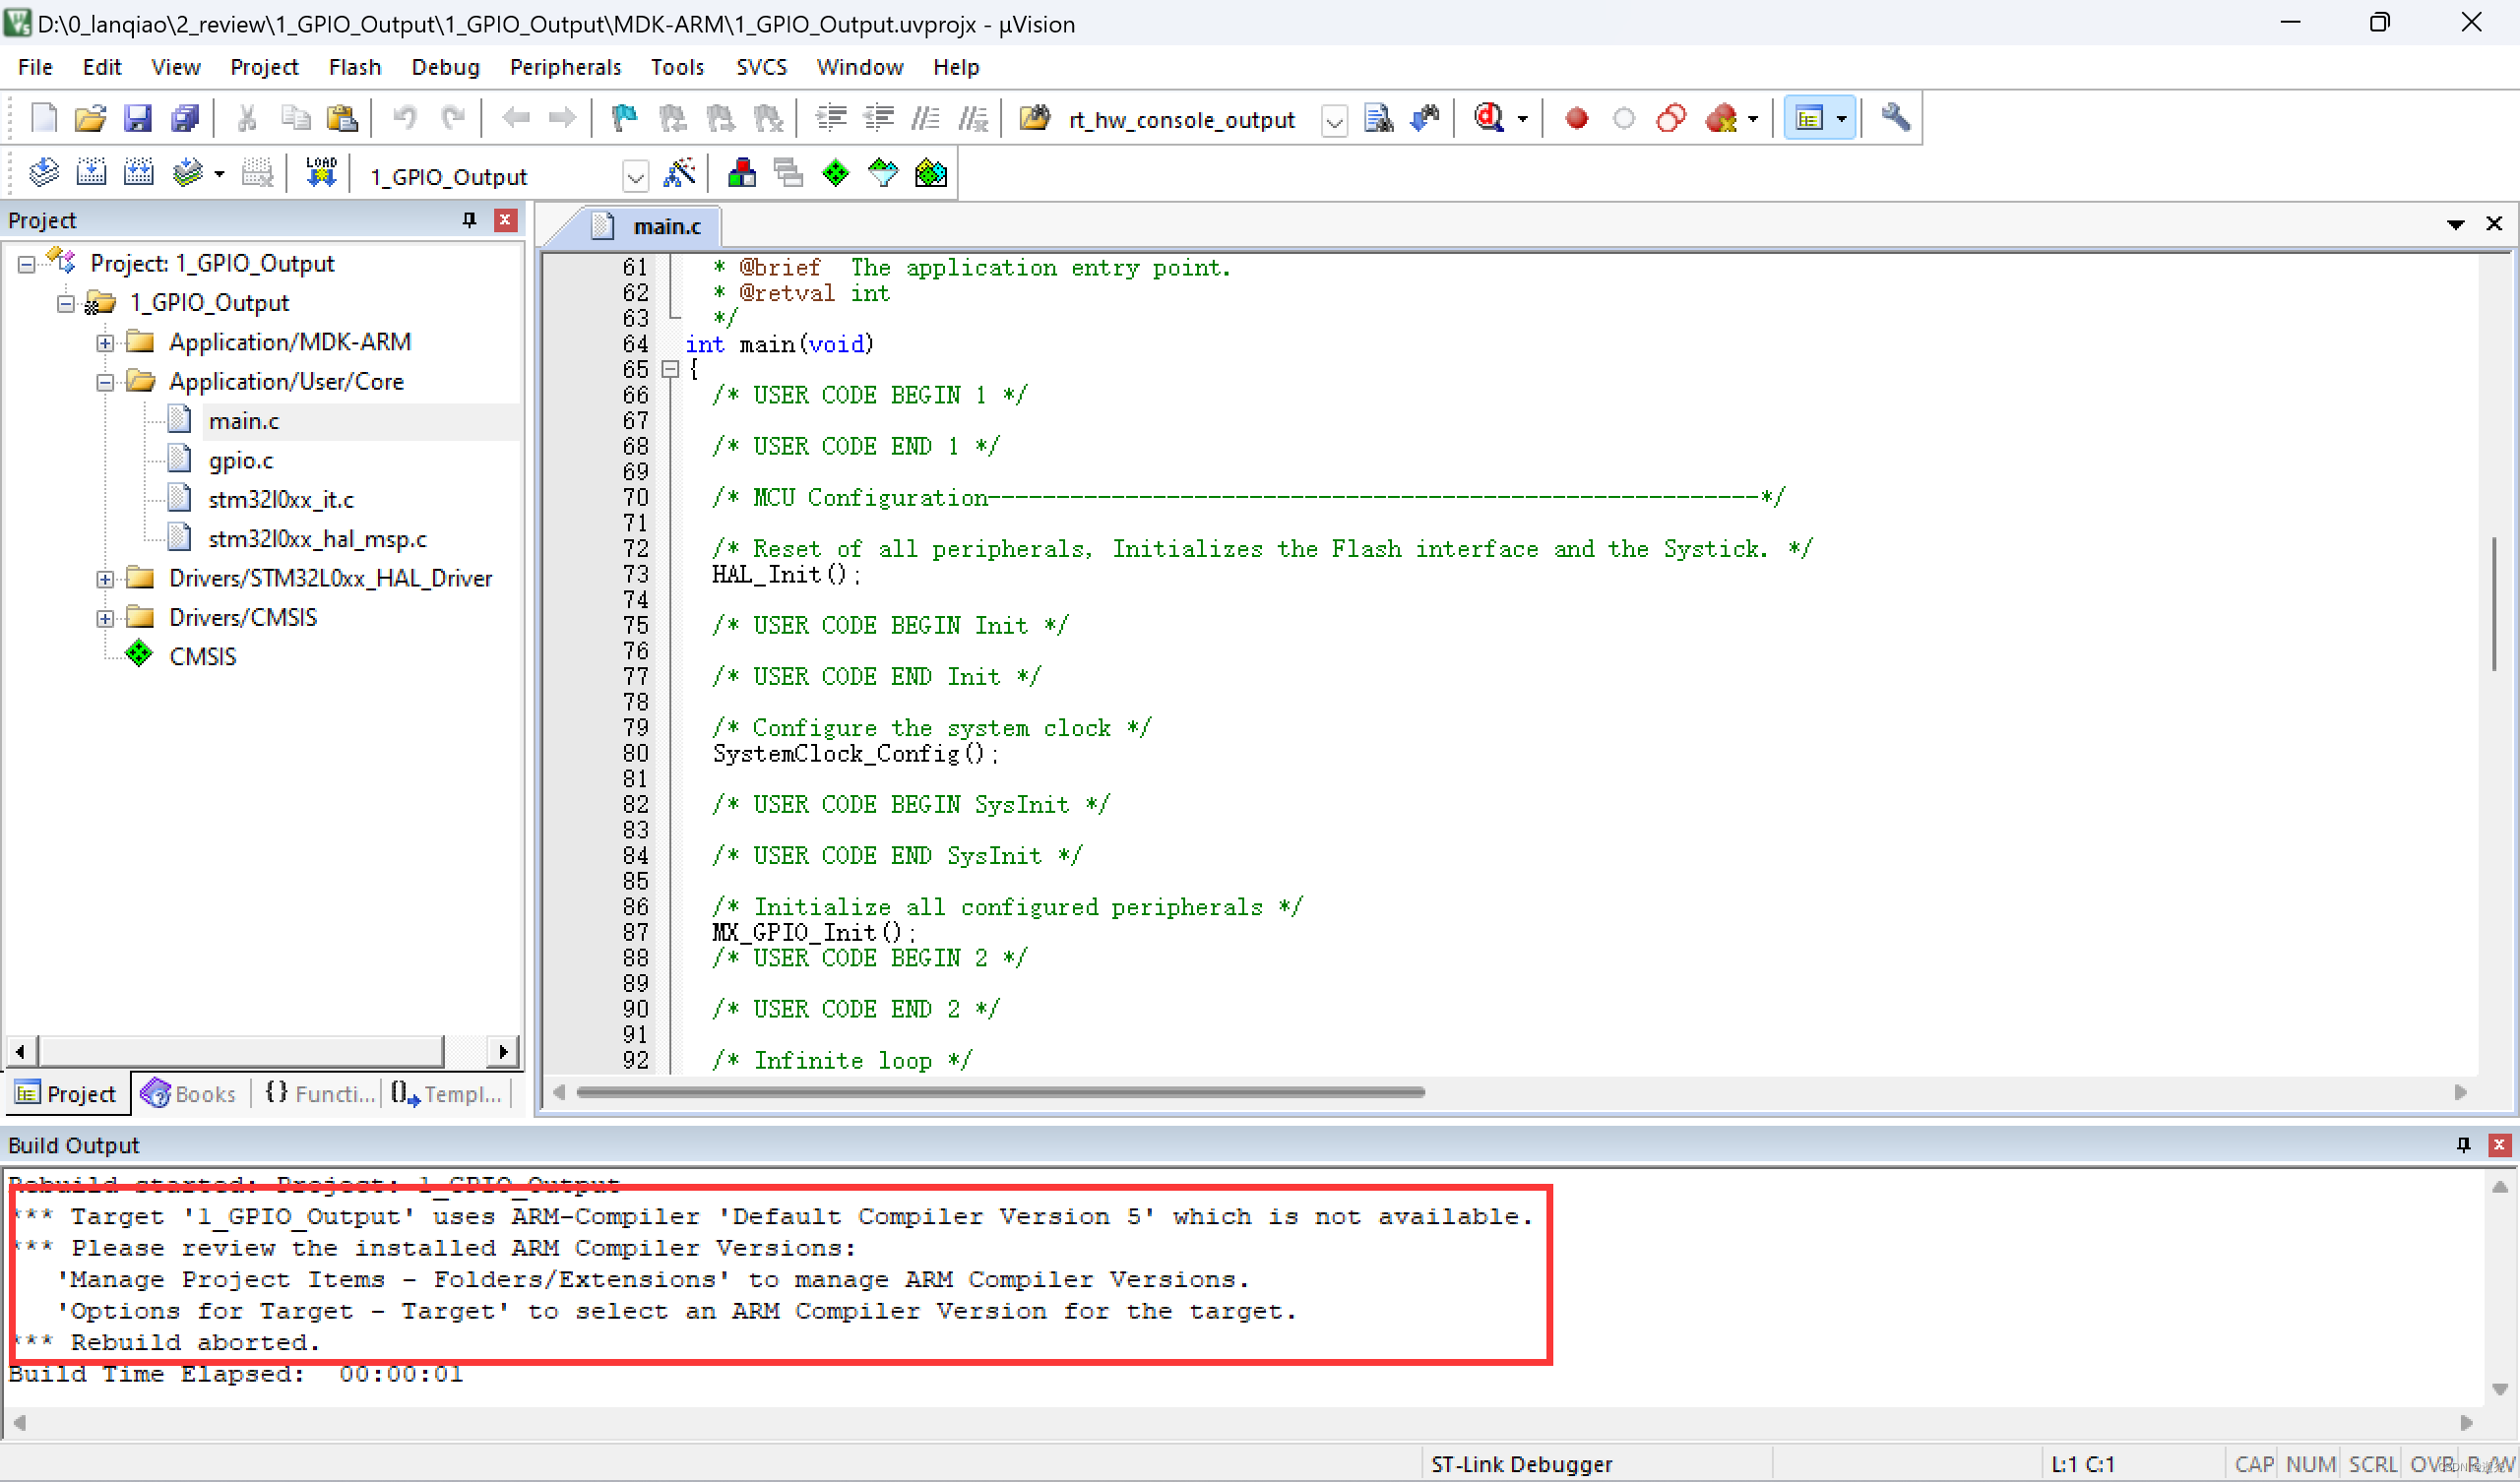Navigate forwards with the right arrow
Image resolution: width=2520 pixels, height=1482 pixels.
click(563, 119)
